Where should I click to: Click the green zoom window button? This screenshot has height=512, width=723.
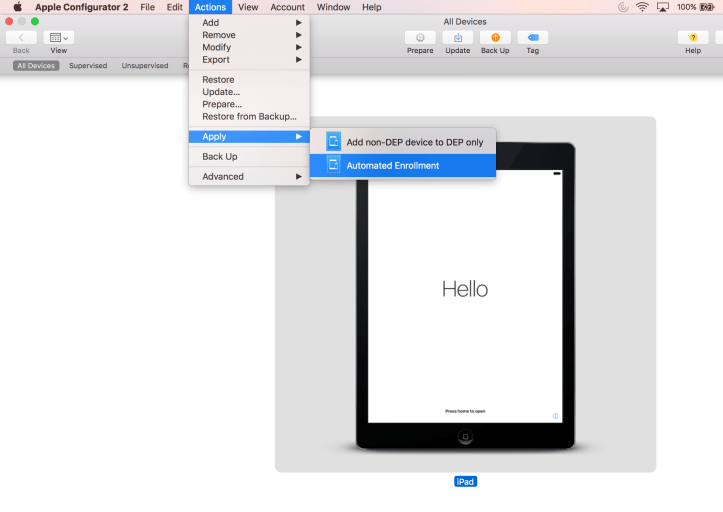pos(35,21)
